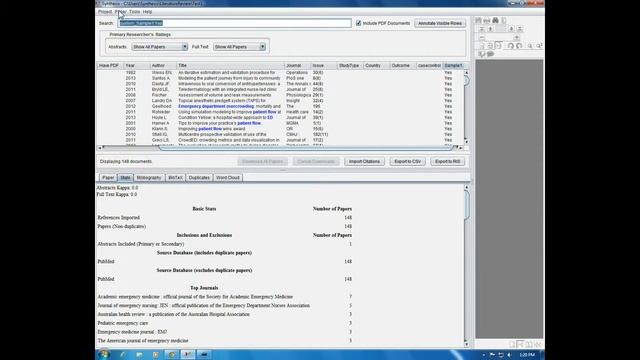Screen dimensions: 640x360
Task: Click the Outcome column header
Action: coord(403,65)
